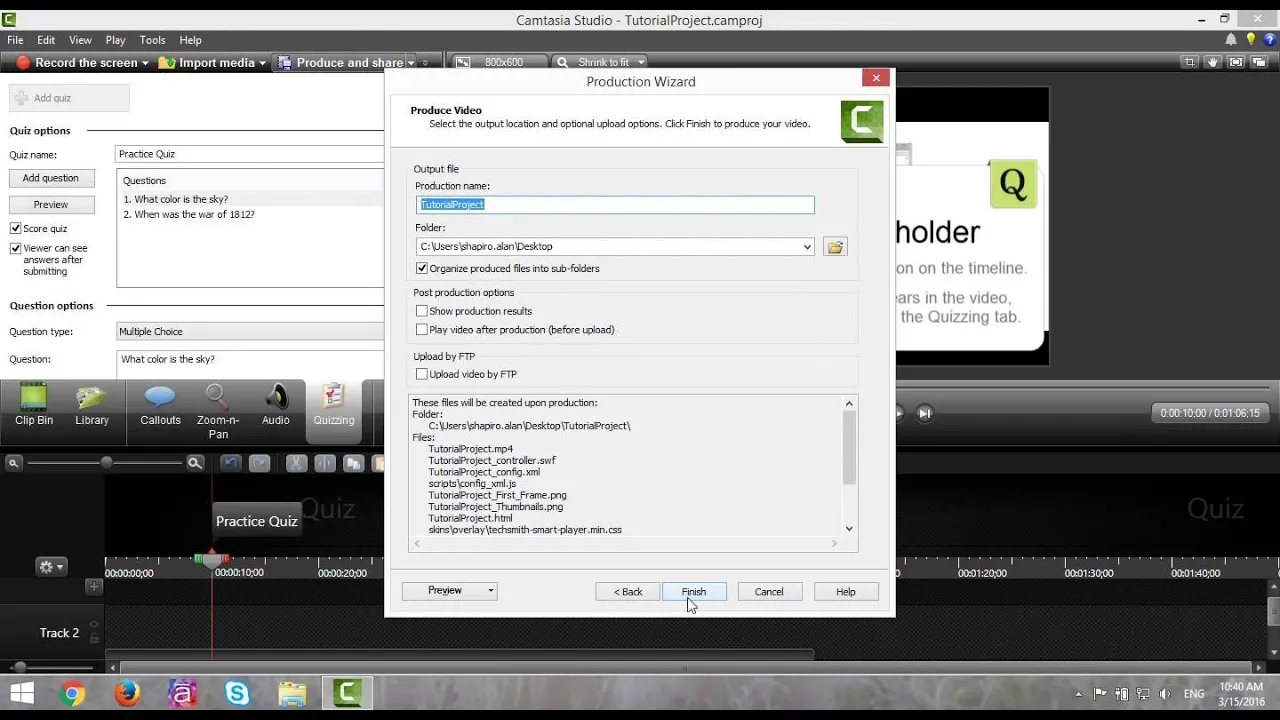The image size is (1280, 720).
Task: Click the yellow lightbulb tips icon
Action: tap(1250, 40)
